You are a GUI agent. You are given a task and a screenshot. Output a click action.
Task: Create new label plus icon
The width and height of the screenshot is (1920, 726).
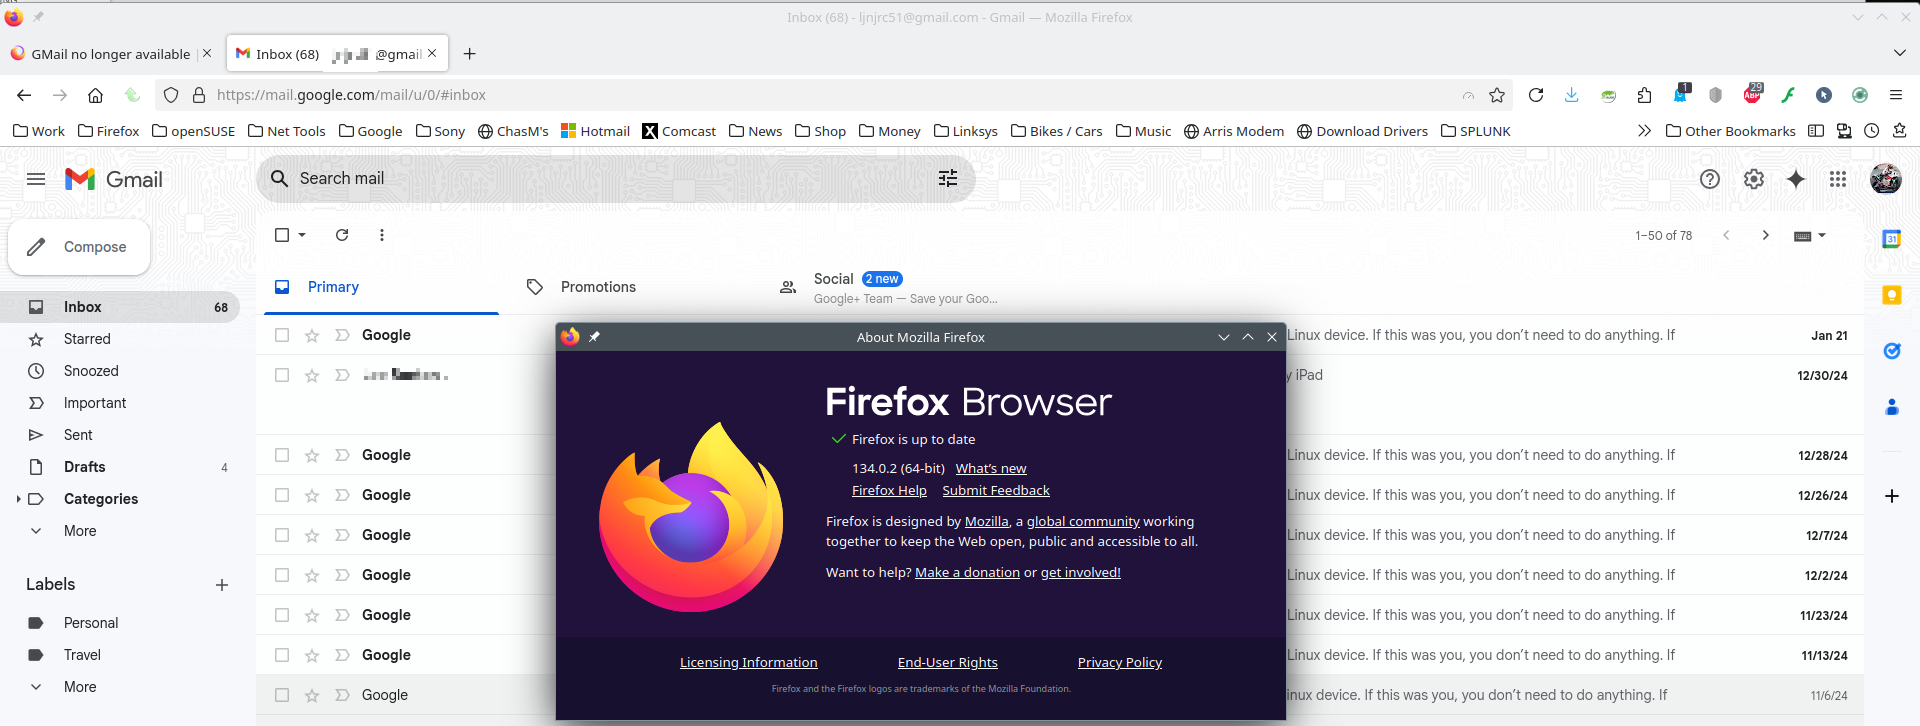222,585
